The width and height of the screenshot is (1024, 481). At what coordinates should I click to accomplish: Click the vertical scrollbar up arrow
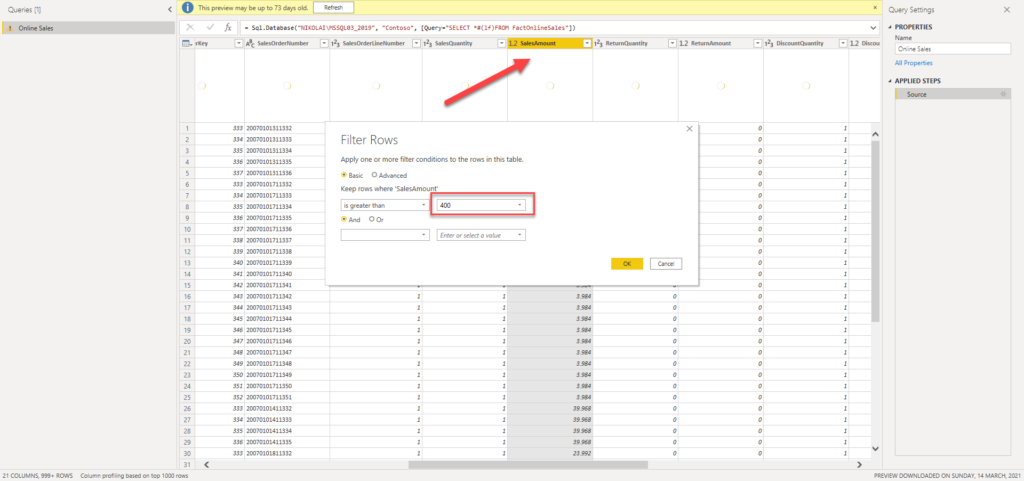pos(876,134)
